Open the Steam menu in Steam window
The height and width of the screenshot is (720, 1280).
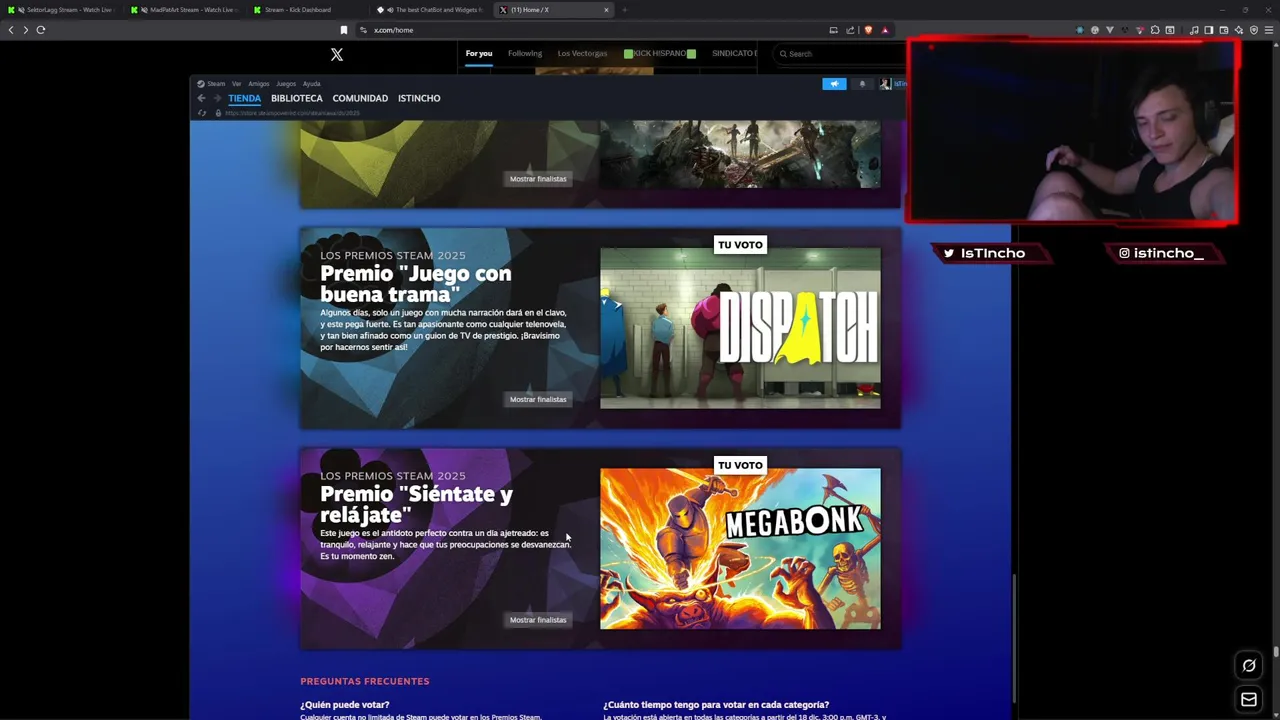(x=211, y=84)
